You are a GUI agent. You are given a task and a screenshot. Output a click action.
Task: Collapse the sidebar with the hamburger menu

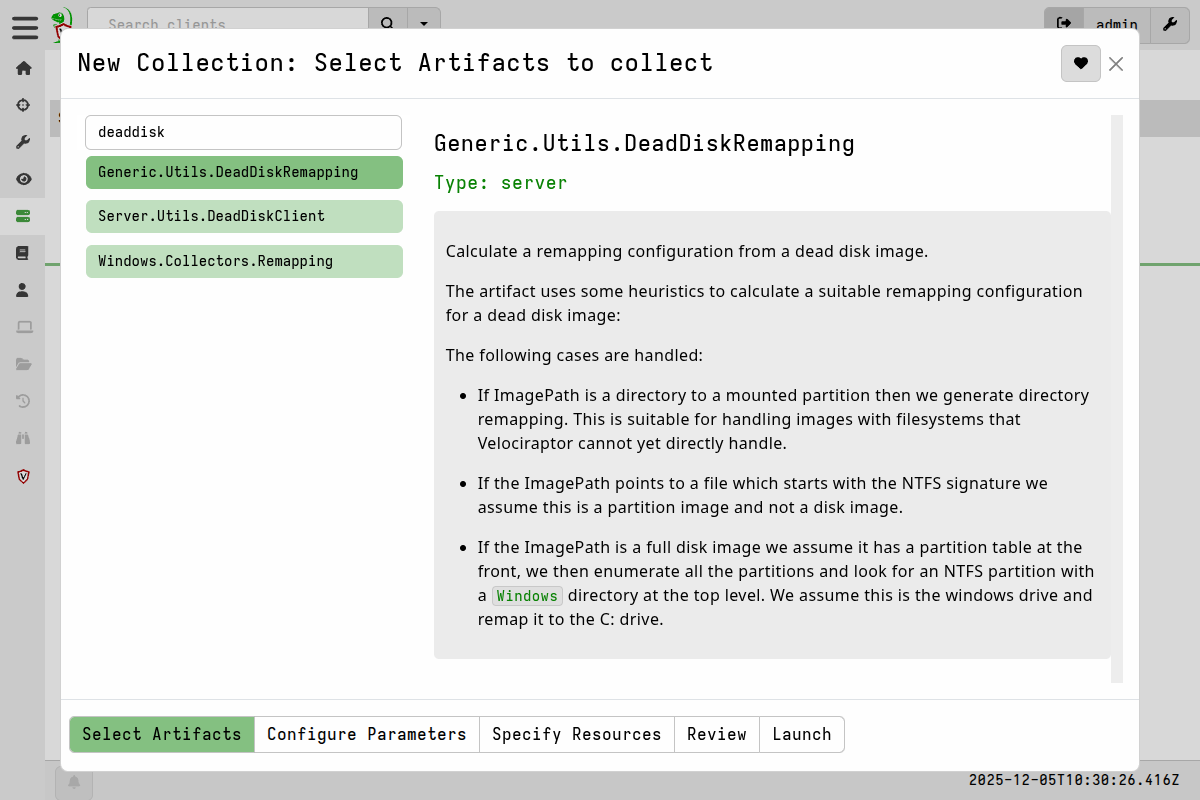(25, 28)
